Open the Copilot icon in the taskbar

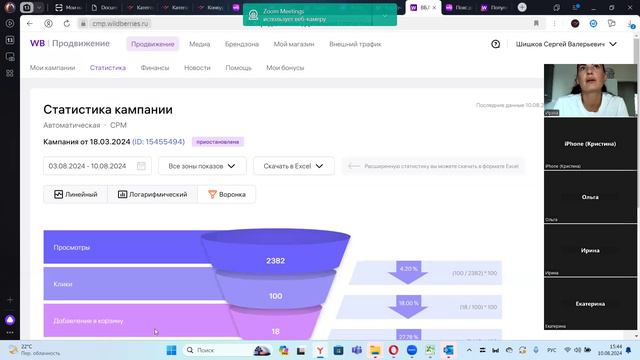284,350
